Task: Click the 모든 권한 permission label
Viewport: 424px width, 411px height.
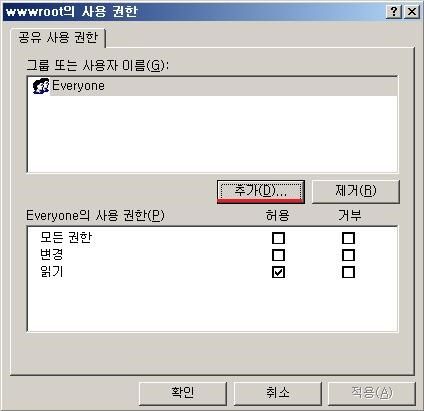Action: 66,238
